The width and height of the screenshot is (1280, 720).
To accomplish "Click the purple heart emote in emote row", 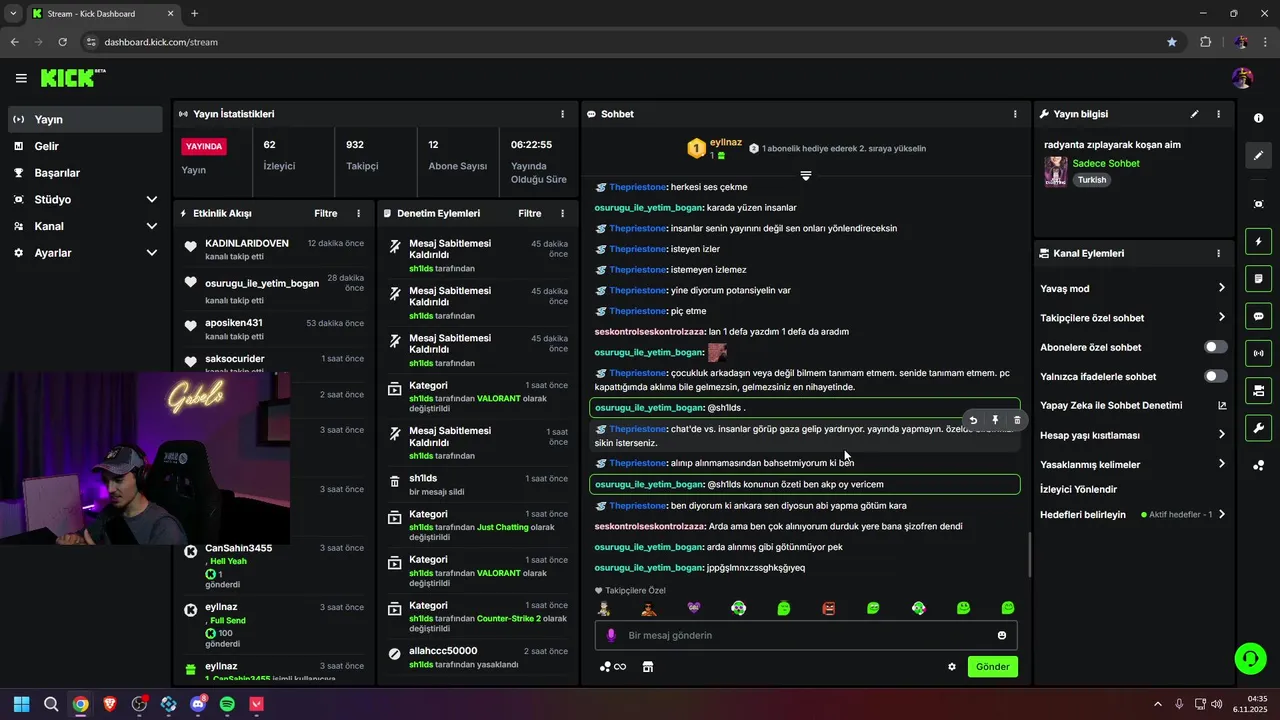I will click(694, 608).
